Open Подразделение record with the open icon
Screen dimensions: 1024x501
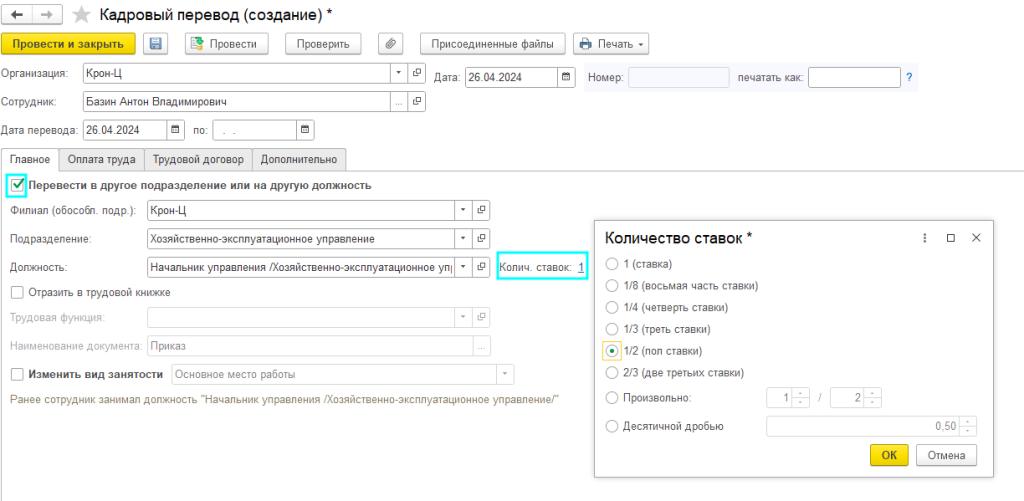click(481, 238)
